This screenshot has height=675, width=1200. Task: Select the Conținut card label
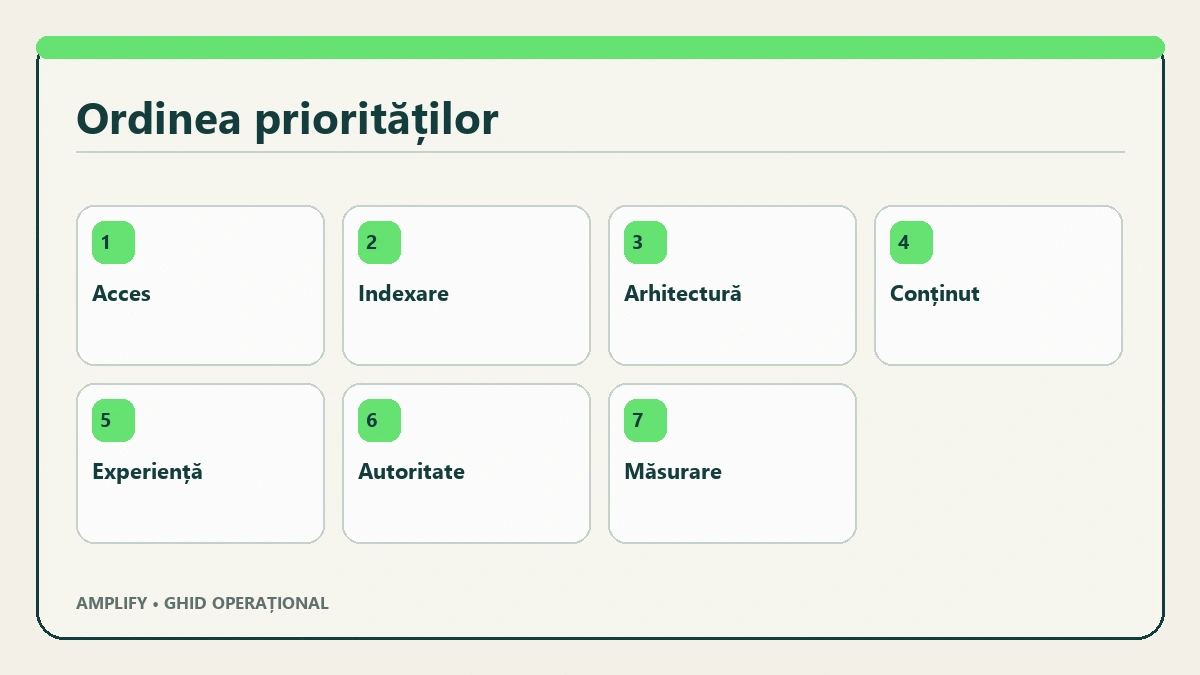[x=935, y=294]
